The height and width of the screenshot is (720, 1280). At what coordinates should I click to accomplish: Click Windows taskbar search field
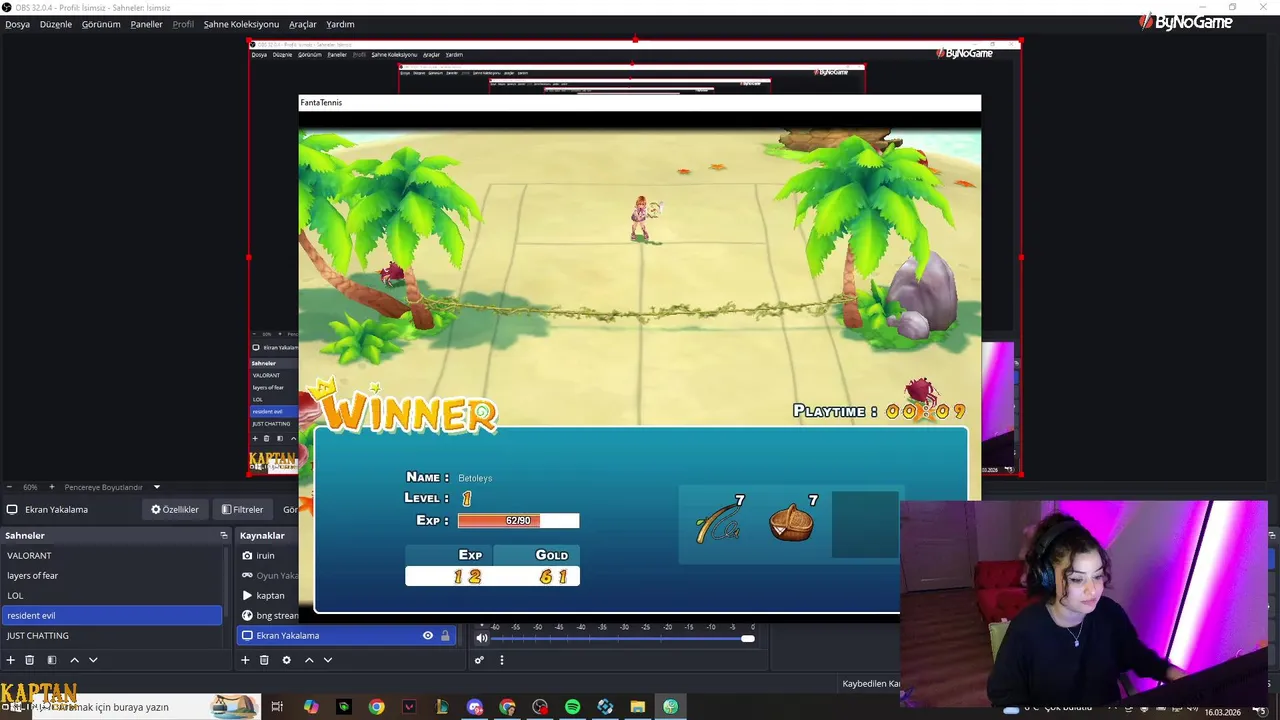[145, 707]
